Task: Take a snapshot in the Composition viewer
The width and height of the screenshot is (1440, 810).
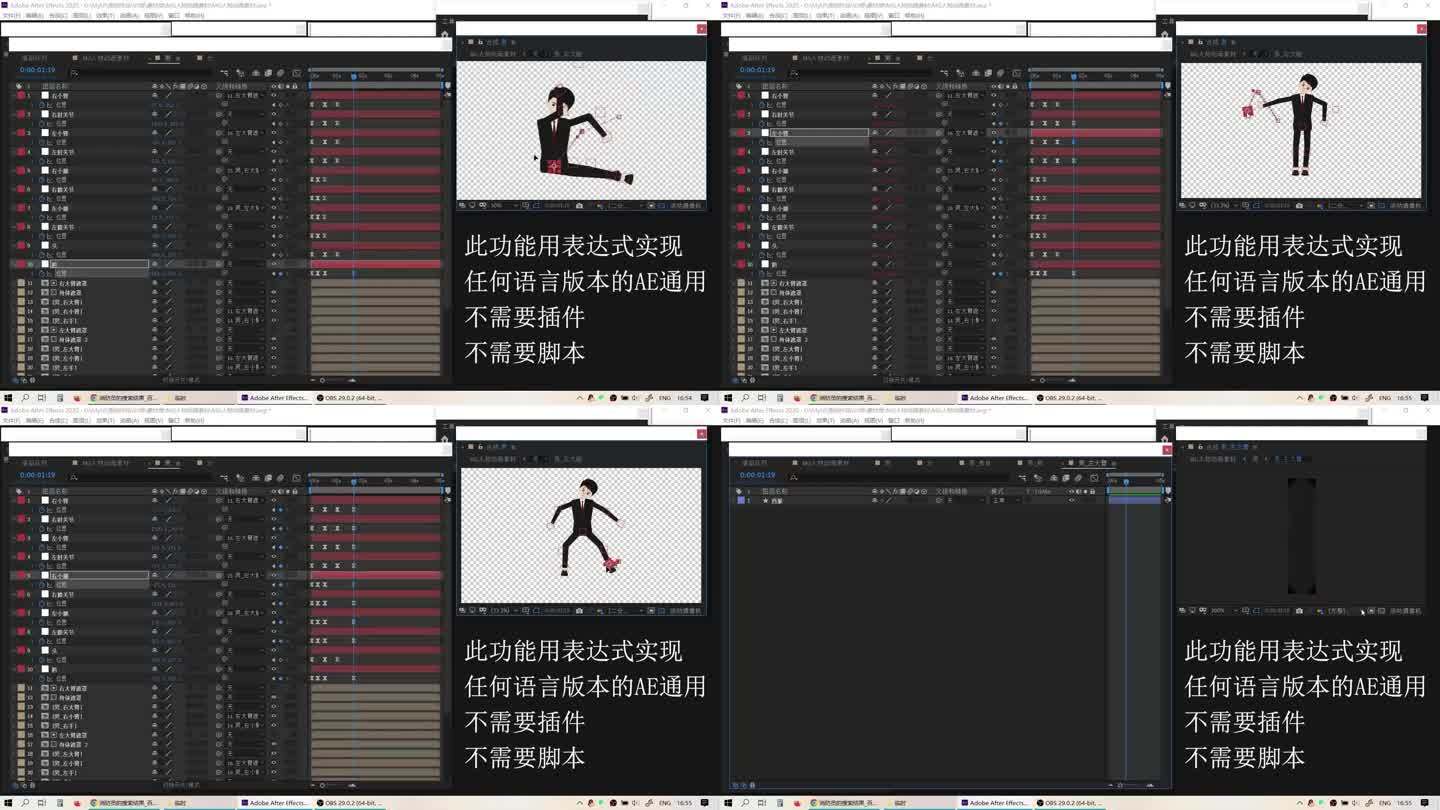Action: tap(580, 204)
